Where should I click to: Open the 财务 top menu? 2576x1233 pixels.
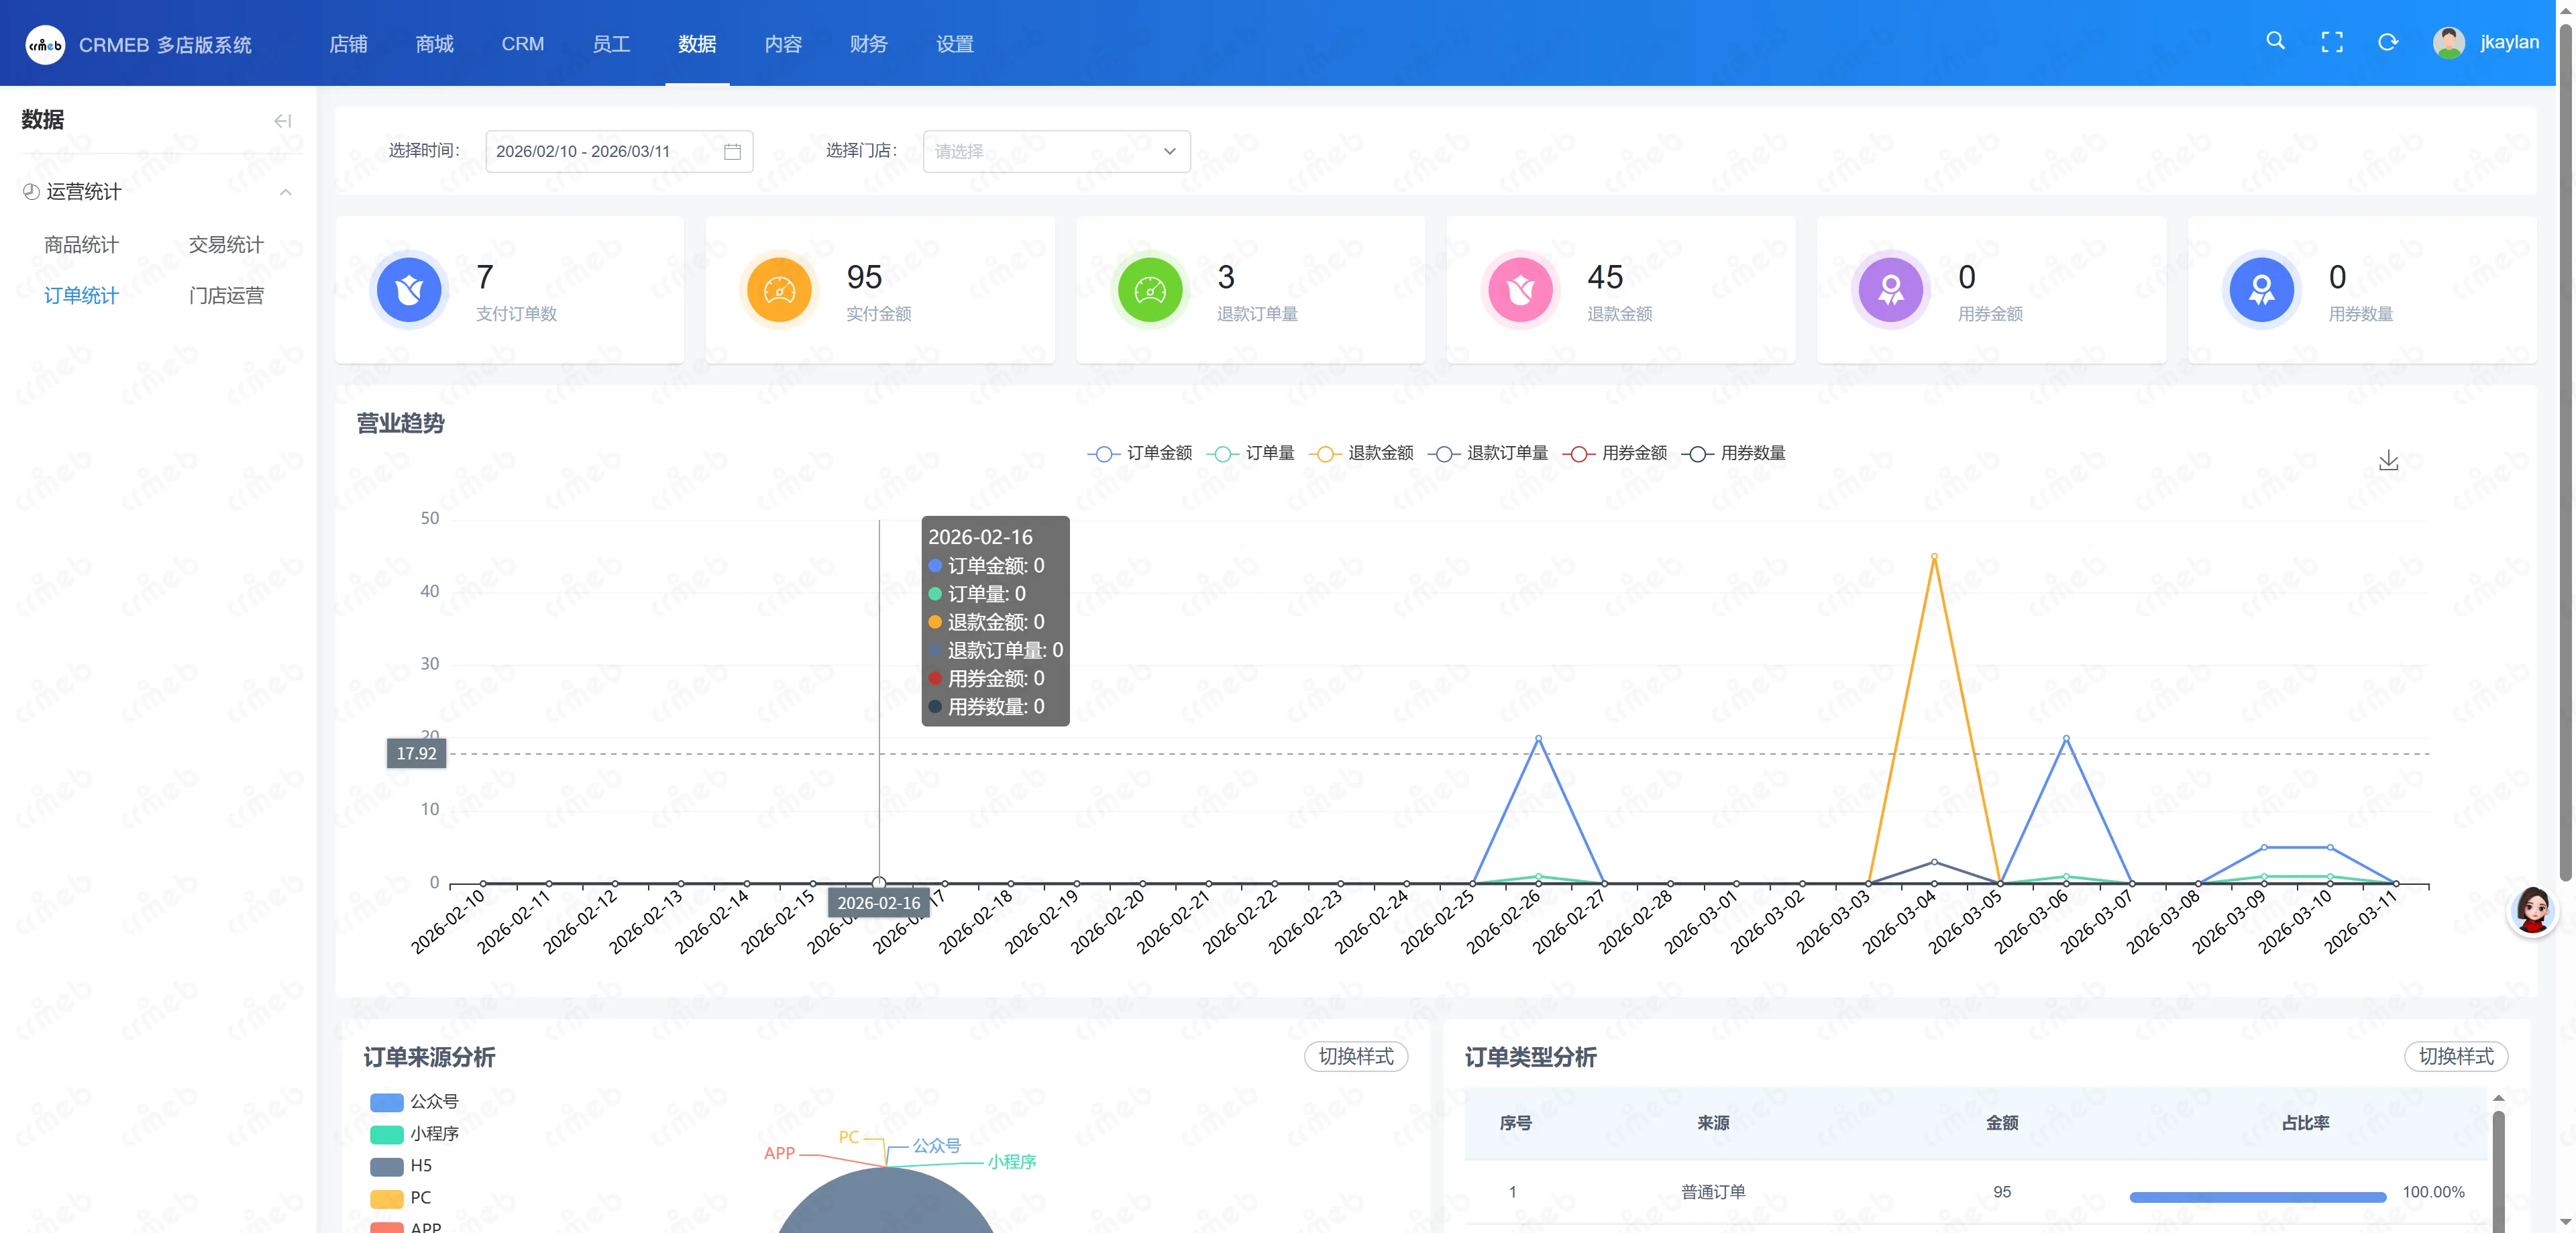pos(868,43)
